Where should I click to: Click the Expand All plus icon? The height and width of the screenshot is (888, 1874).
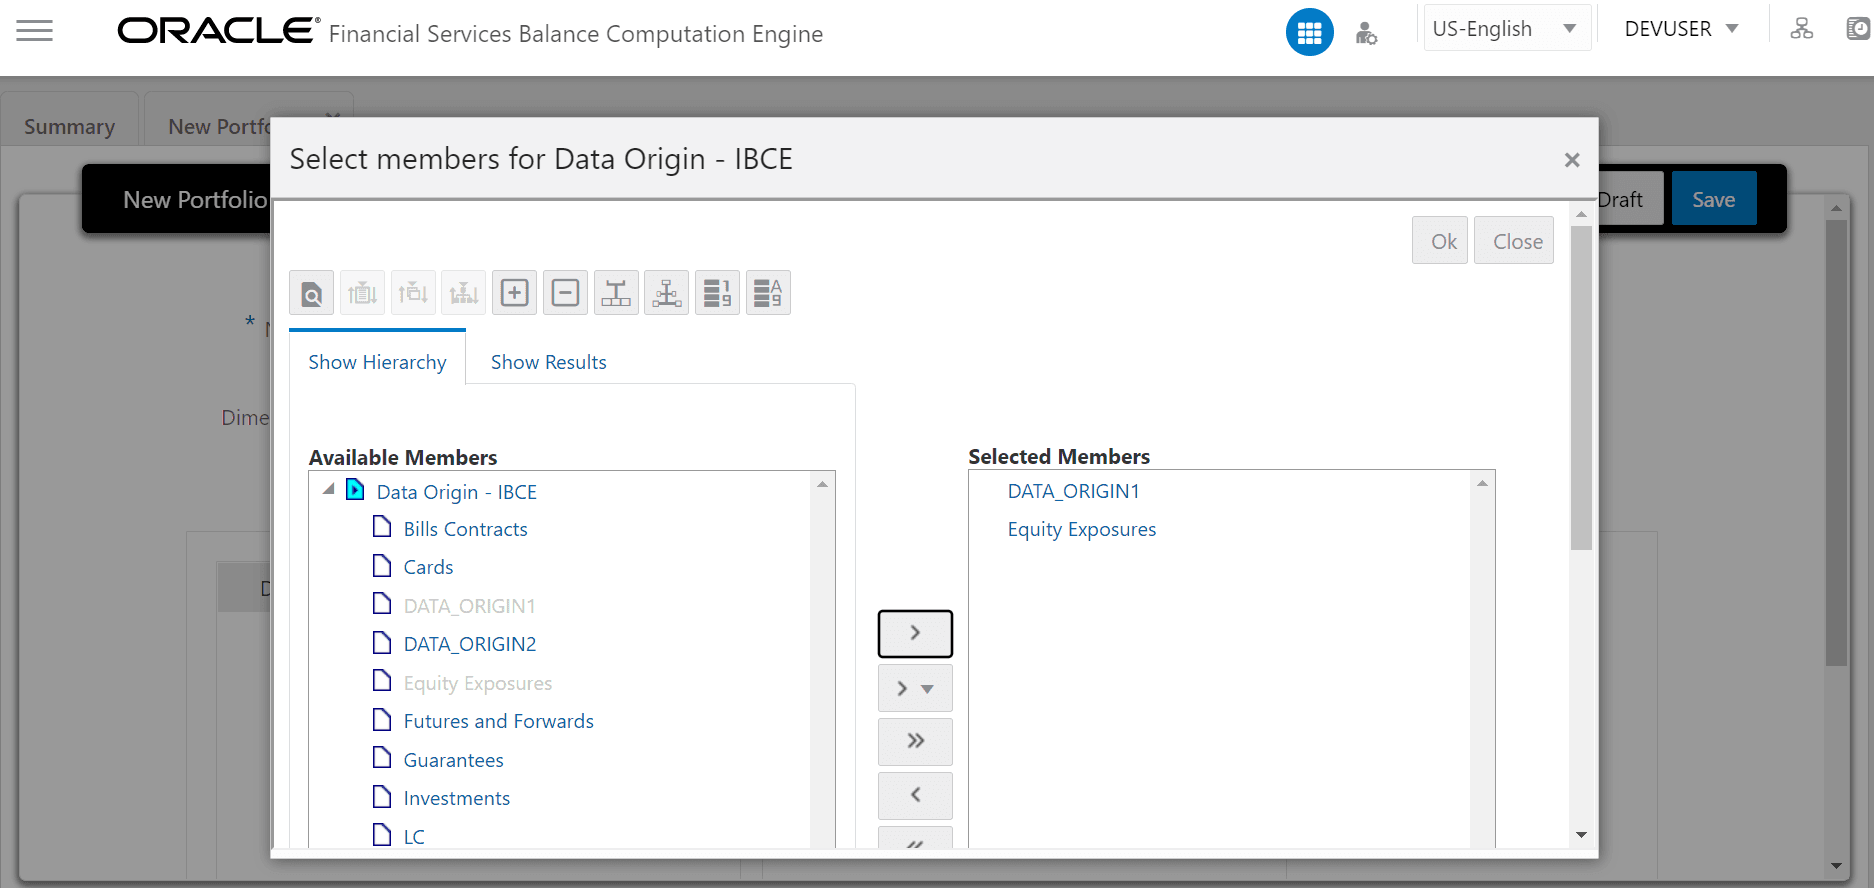point(514,293)
